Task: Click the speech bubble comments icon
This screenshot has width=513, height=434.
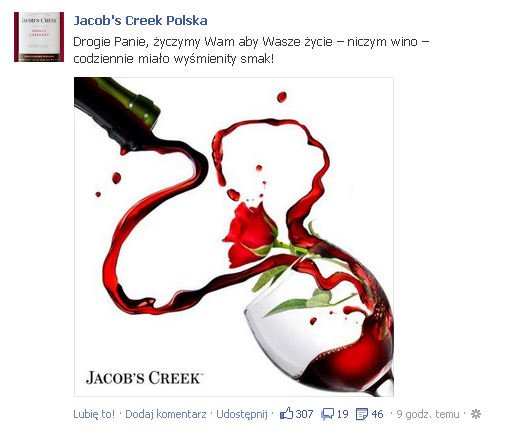Action: point(327,414)
